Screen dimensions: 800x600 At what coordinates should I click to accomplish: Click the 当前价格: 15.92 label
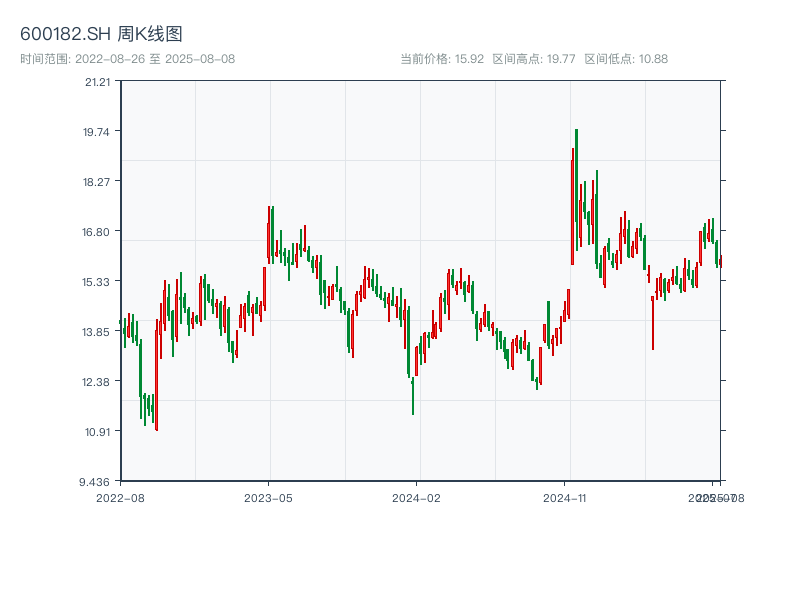[442, 59]
